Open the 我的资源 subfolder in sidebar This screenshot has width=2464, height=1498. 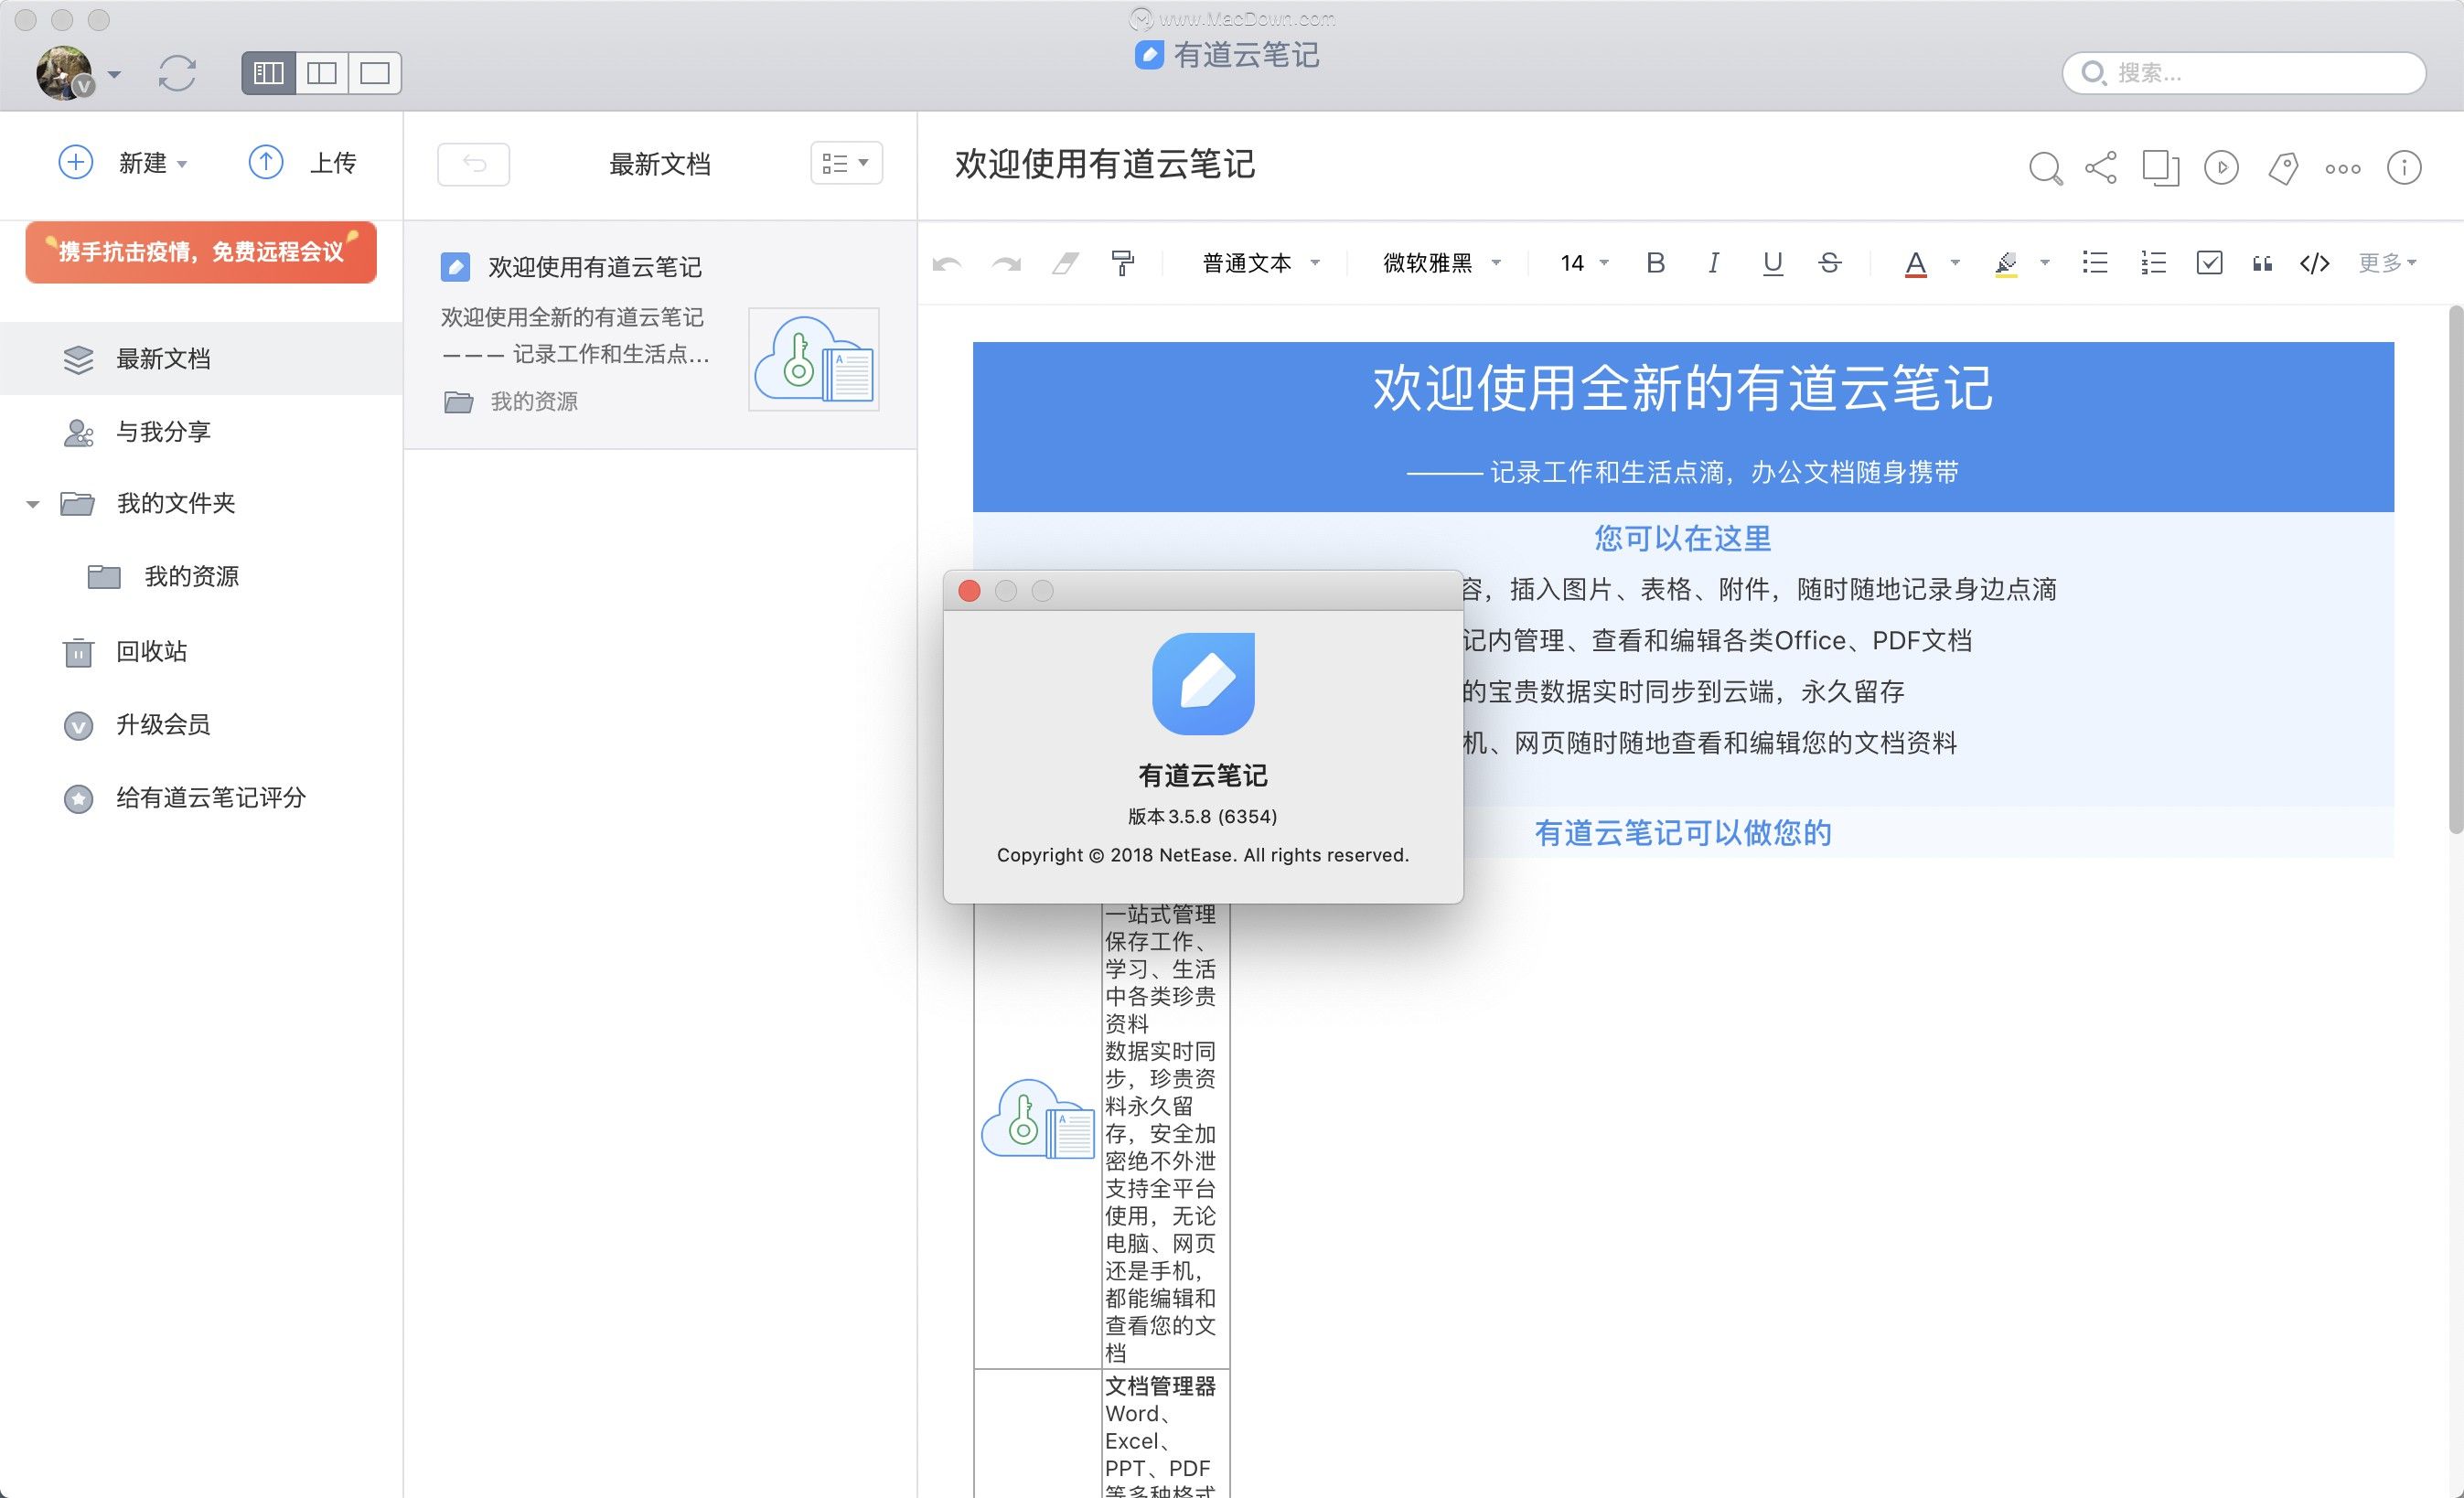pos(191,577)
